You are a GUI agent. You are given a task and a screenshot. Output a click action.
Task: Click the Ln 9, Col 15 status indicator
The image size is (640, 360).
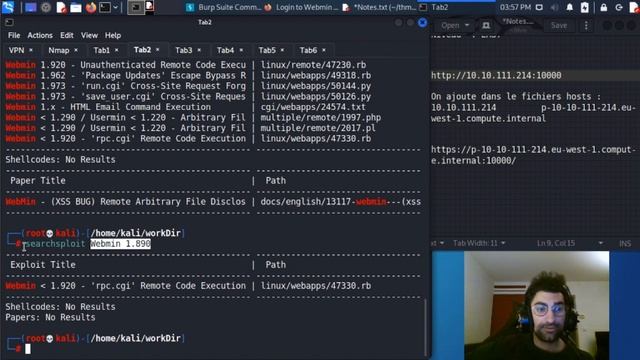click(x=556, y=243)
